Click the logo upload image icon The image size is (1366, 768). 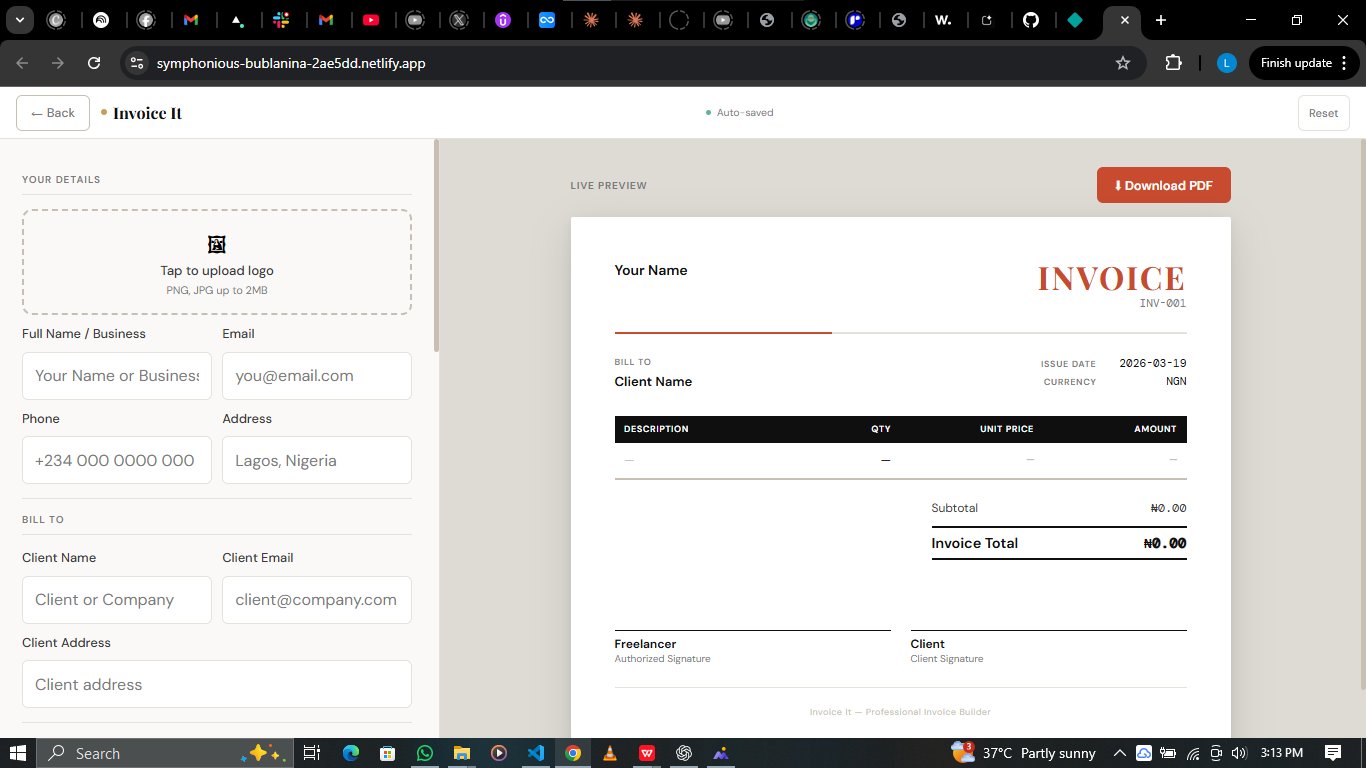pyautogui.click(x=217, y=245)
